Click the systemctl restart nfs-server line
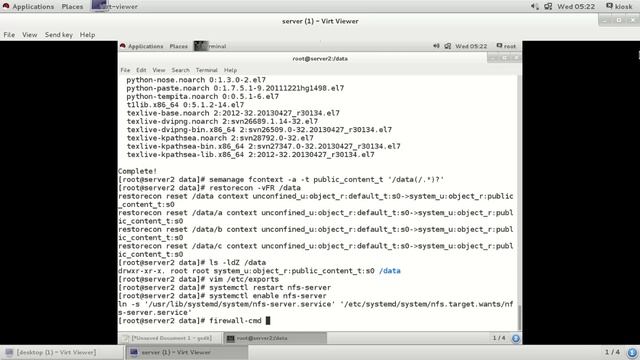 click(224, 288)
